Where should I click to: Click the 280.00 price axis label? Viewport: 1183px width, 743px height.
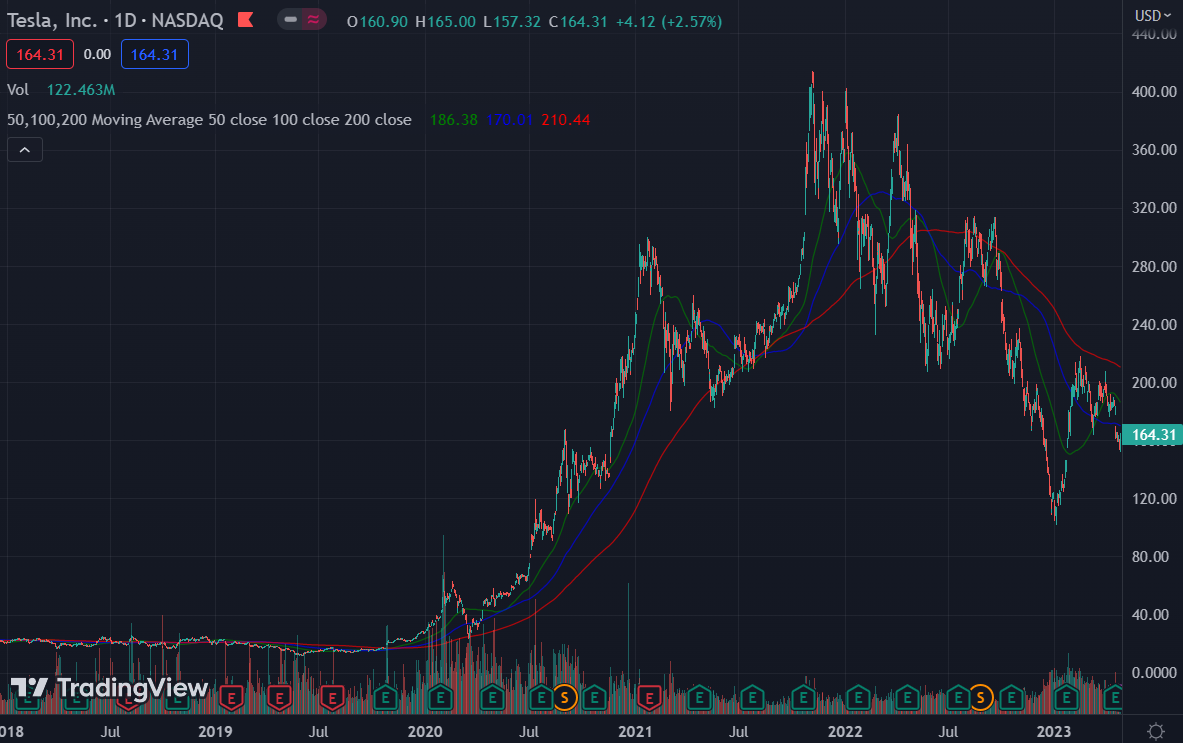(1154, 266)
